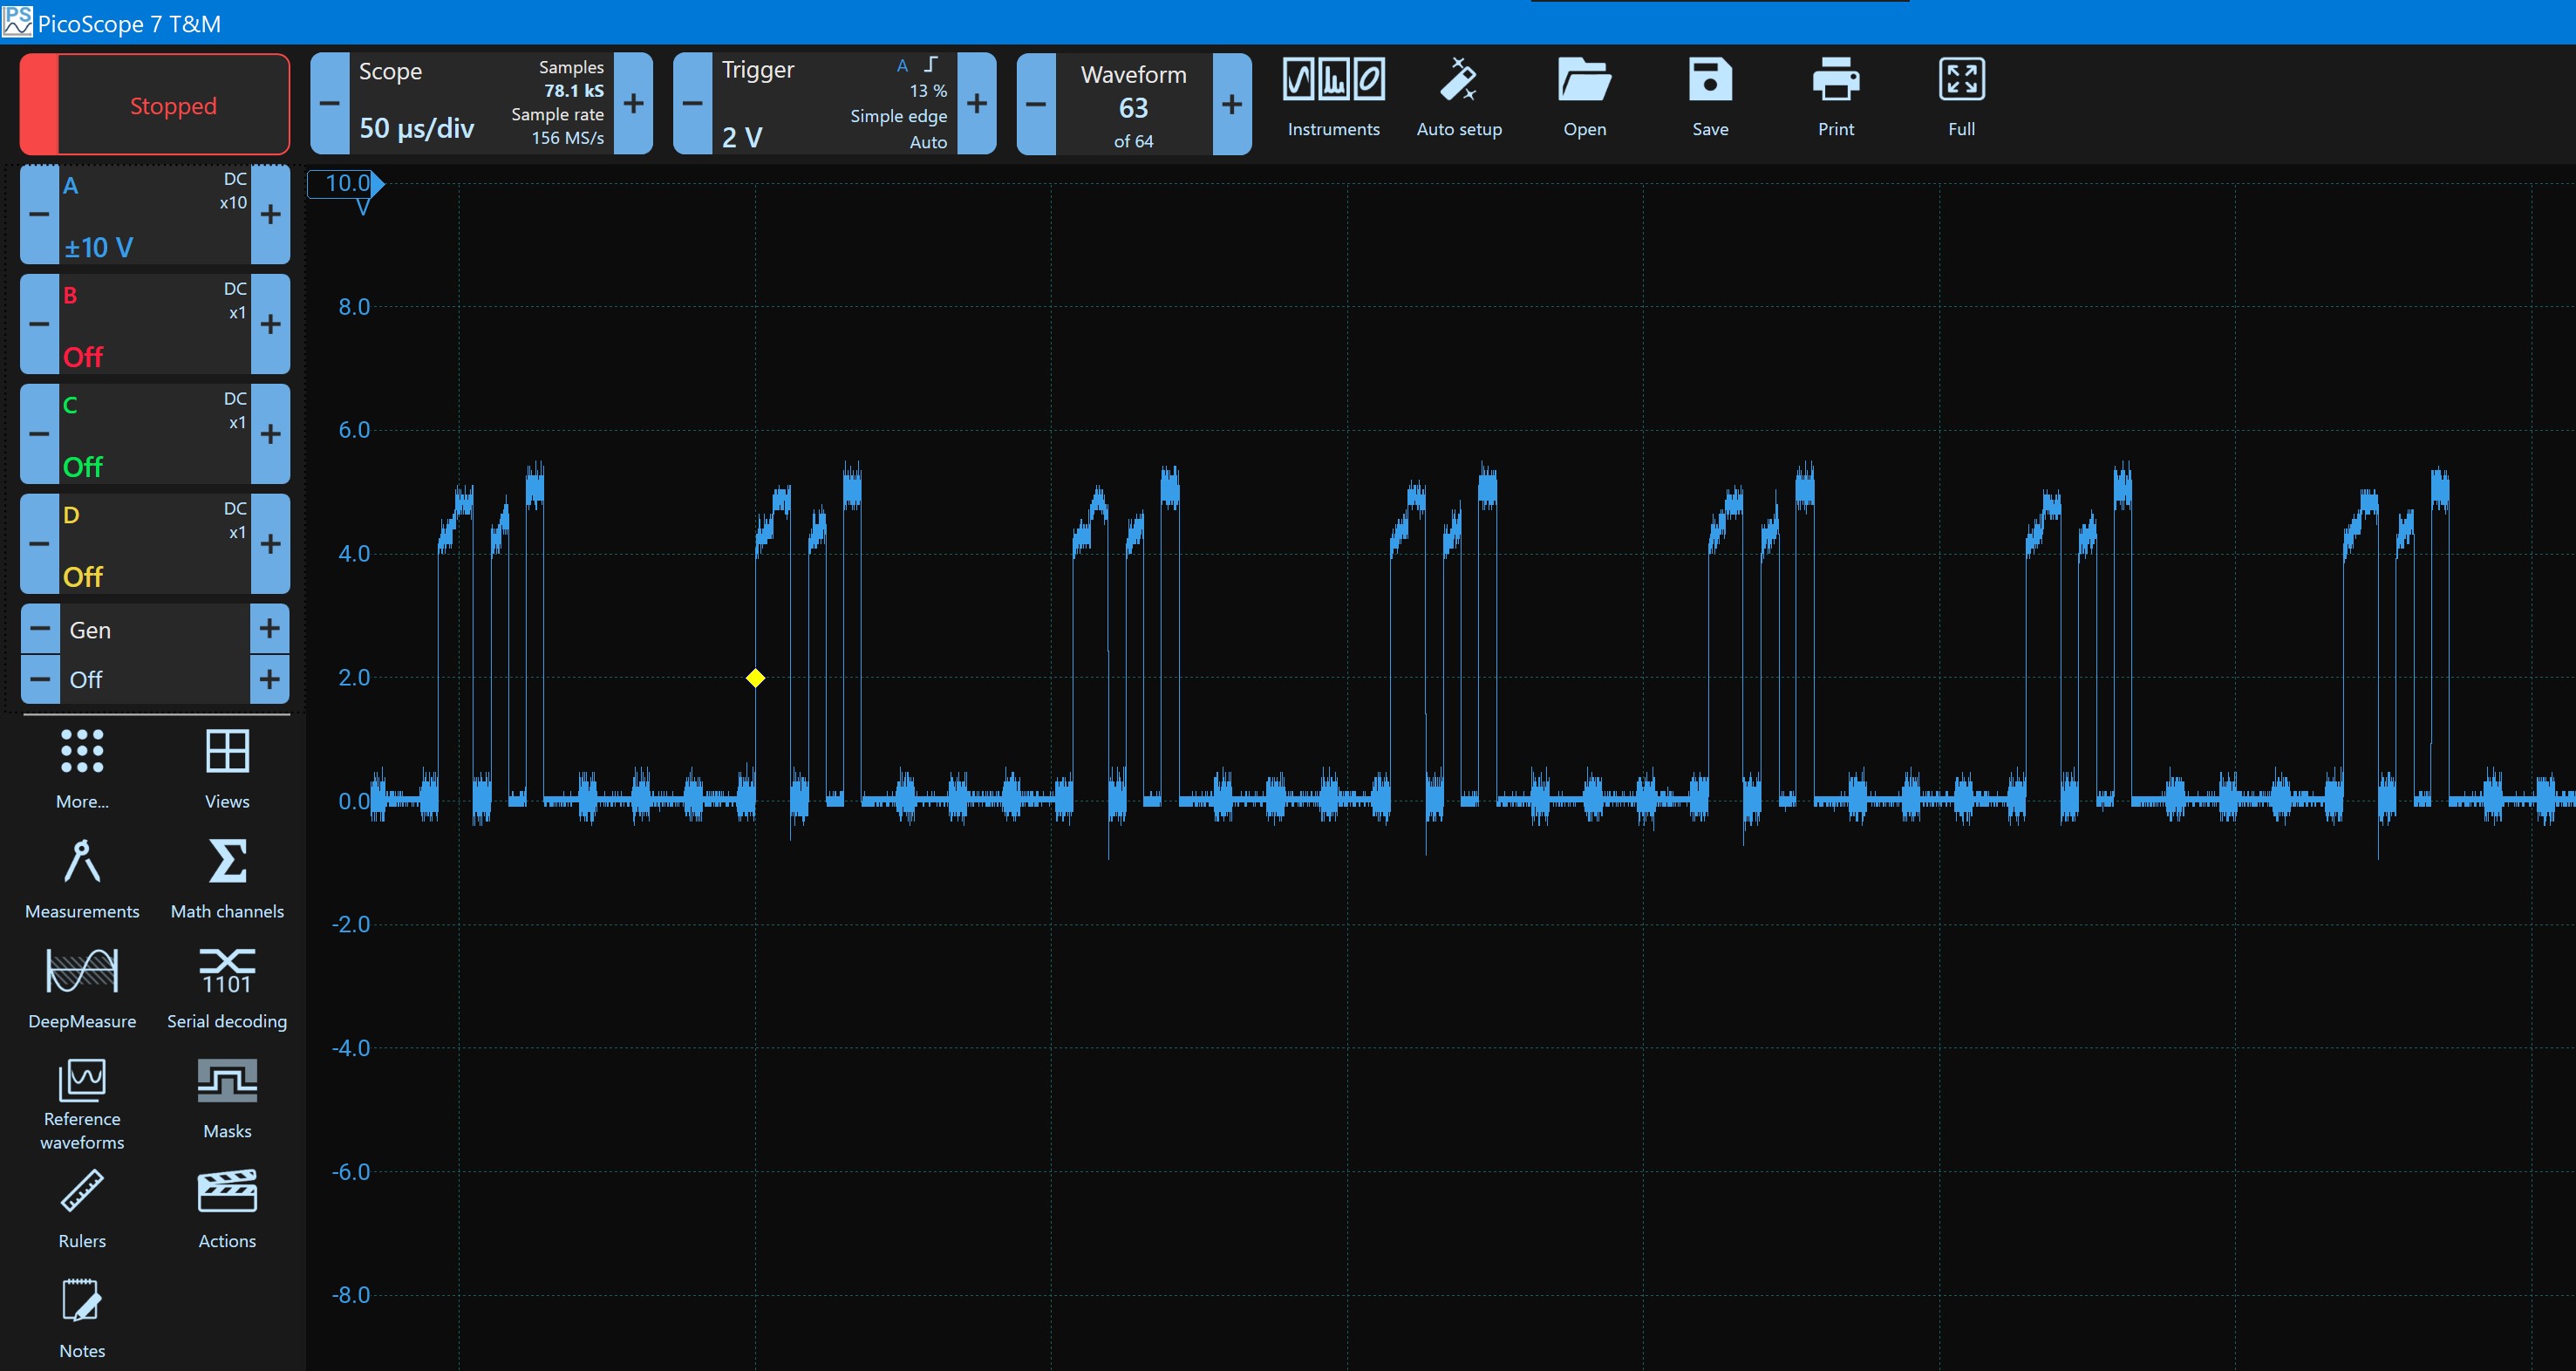Increase the Trigger level with plus
The image size is (2576, 1371).
977,104
